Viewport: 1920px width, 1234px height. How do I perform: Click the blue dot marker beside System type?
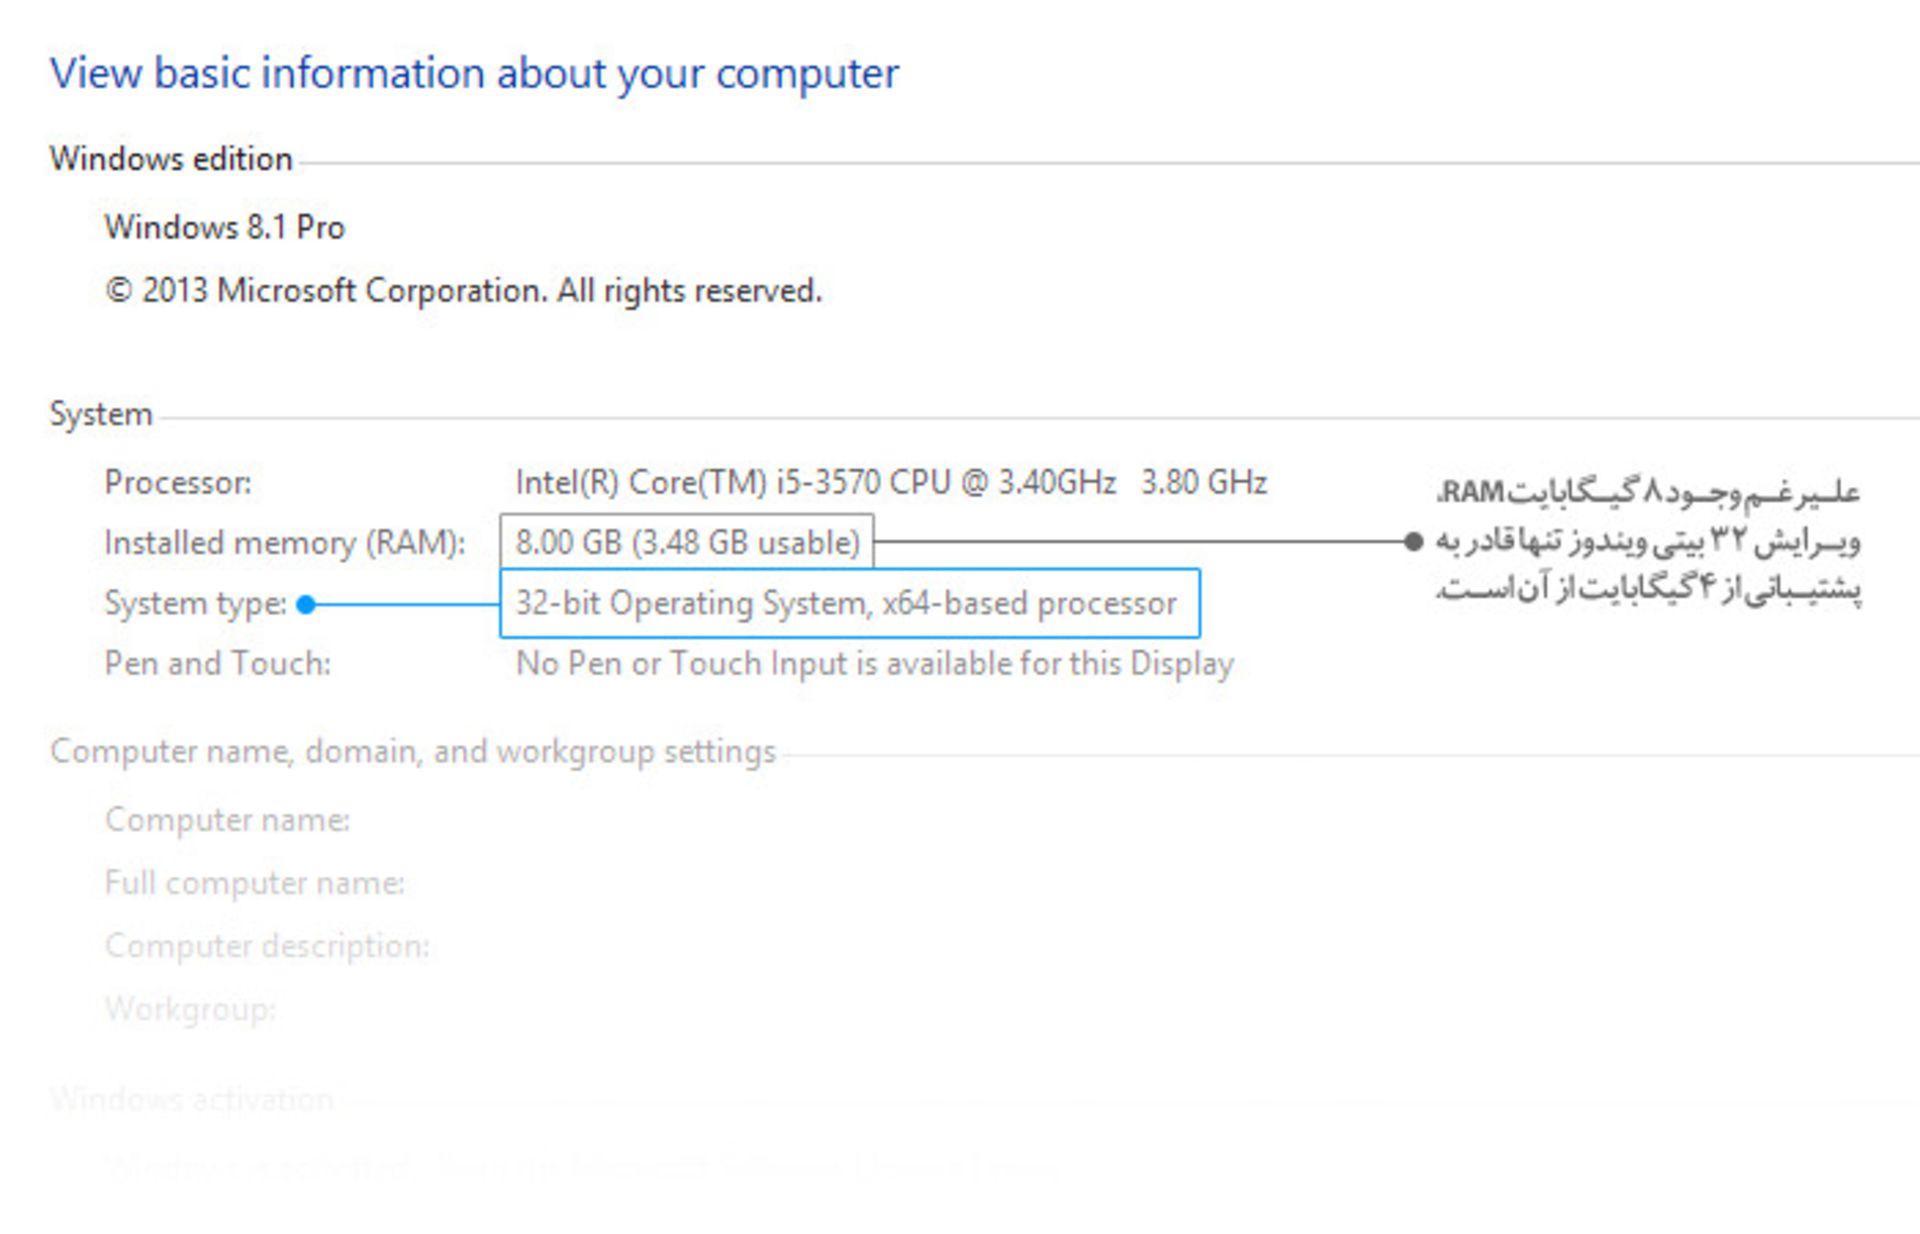[x=308, y=603]
